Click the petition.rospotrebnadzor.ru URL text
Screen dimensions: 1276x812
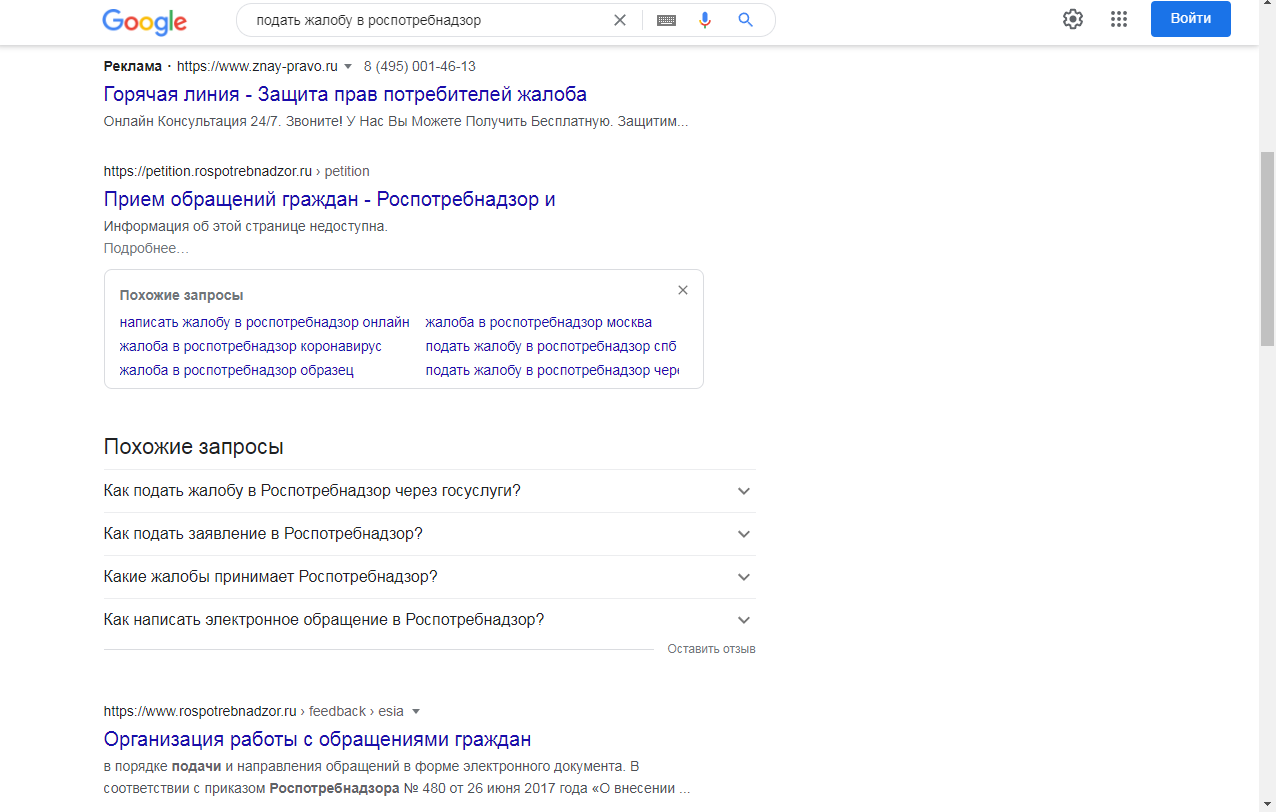point(237,171)
